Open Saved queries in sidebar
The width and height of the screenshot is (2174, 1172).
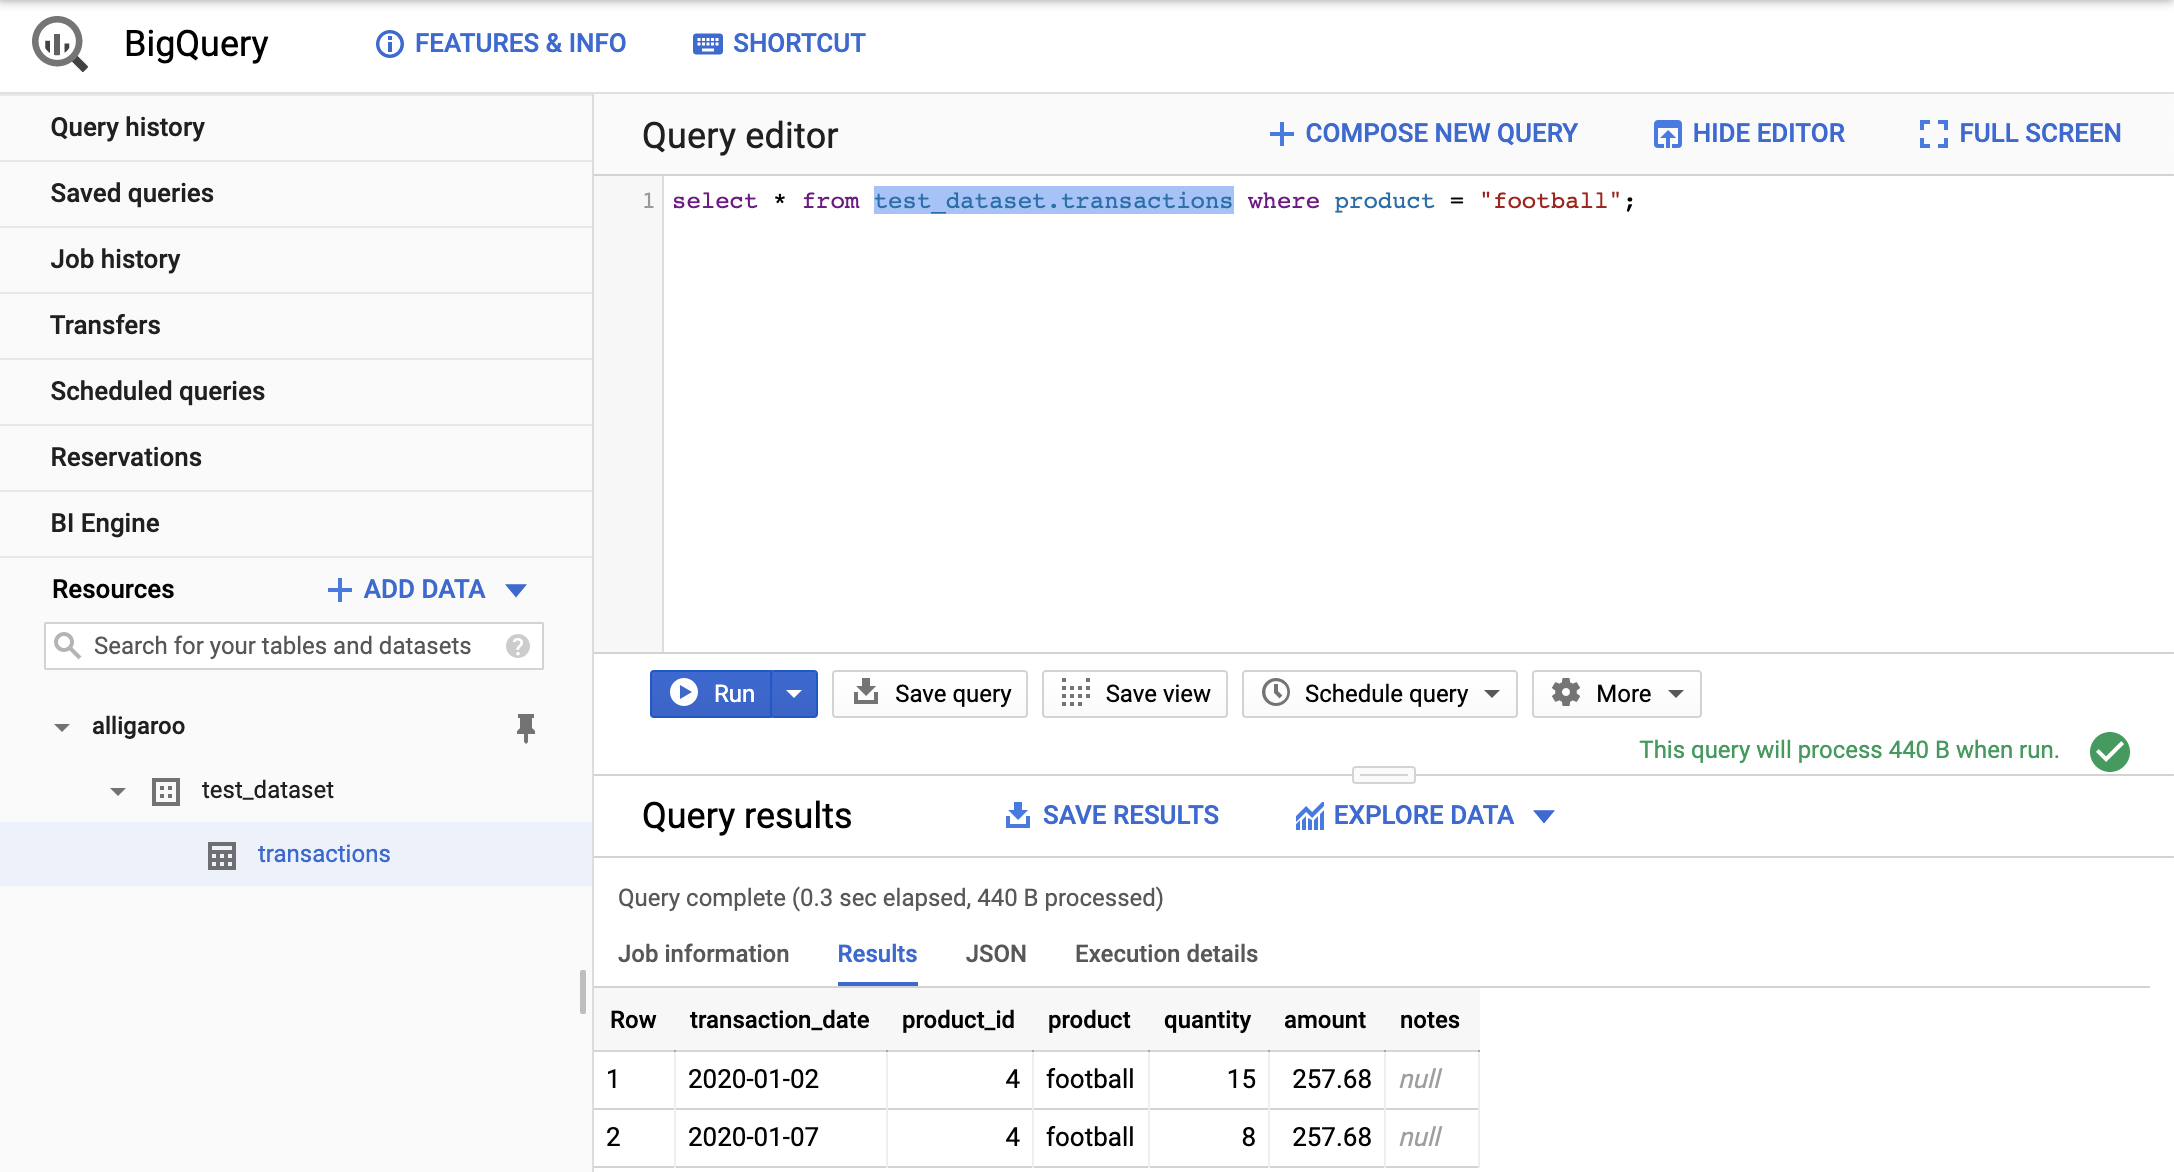tap(296, 193)
